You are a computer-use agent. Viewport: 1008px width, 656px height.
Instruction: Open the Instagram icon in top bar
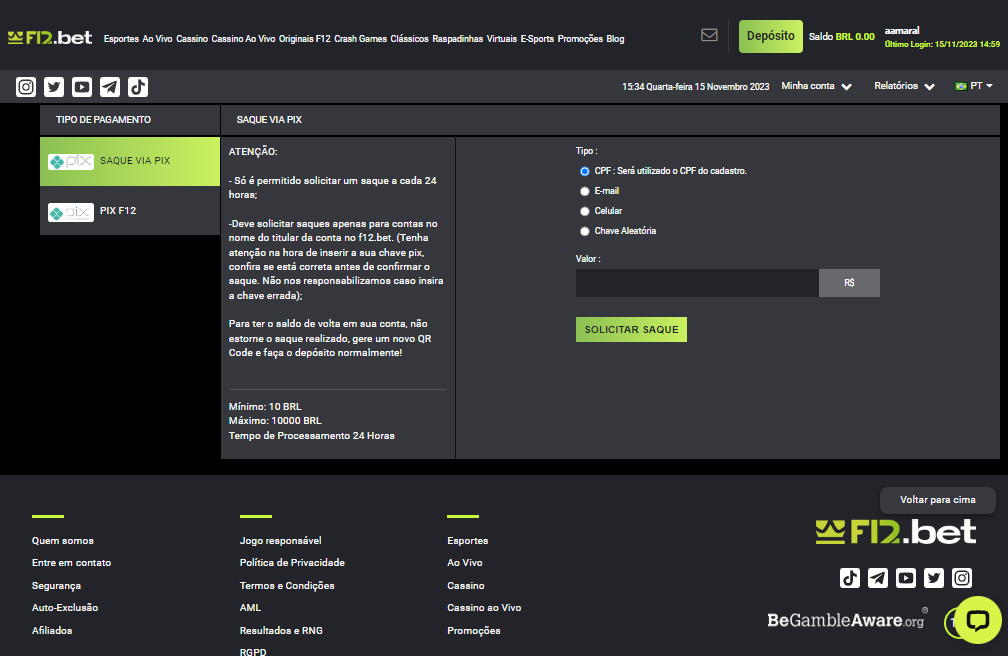[26, 87]
